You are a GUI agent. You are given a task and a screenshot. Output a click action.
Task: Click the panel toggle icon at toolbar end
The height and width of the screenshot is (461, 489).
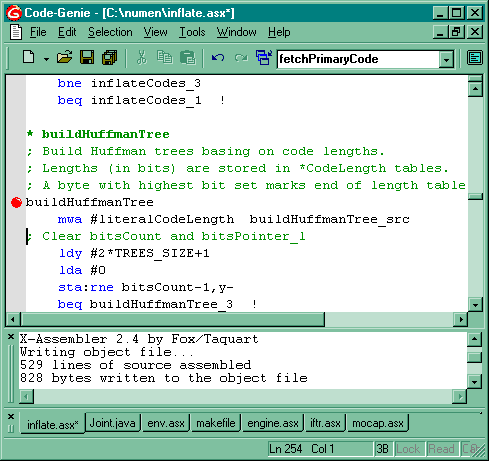(474, 58)
